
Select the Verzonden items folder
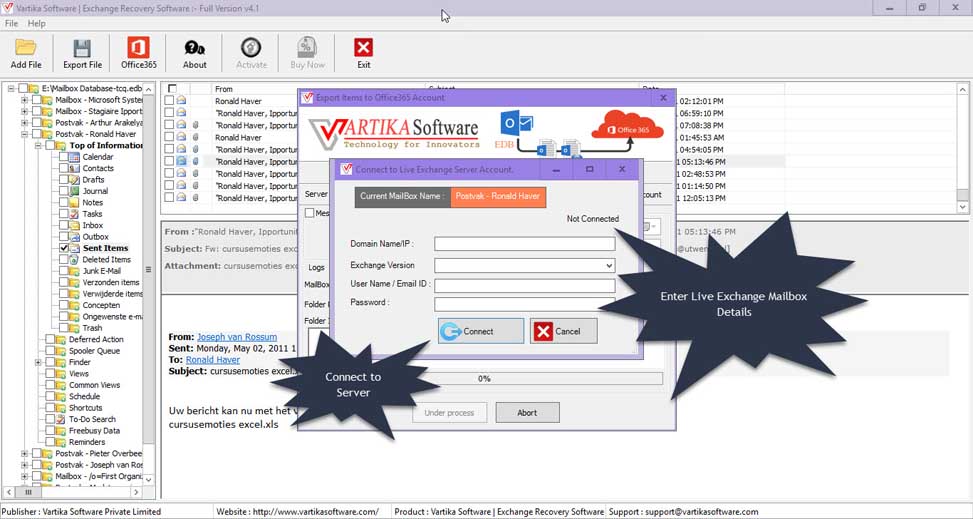(x=110, y=282)
